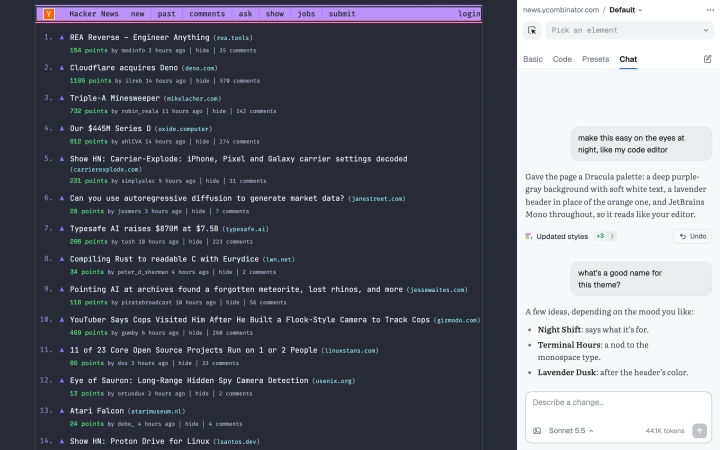Go to comments in Hacker News header

207,14
